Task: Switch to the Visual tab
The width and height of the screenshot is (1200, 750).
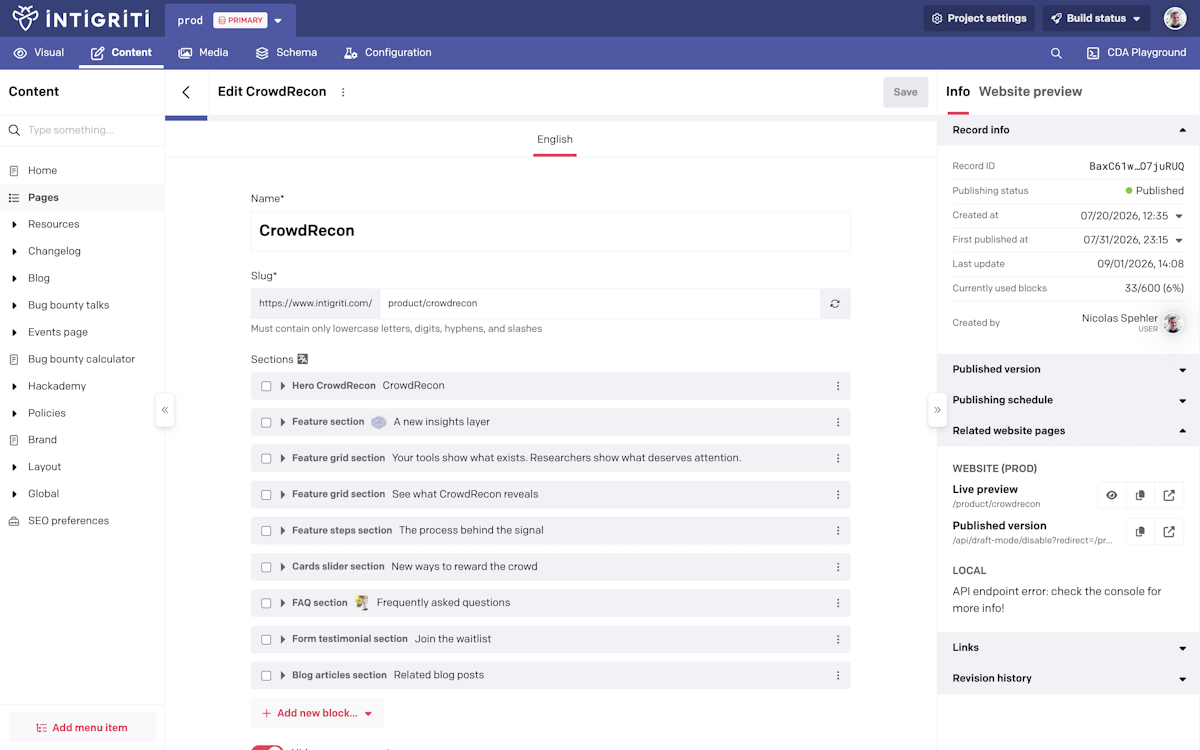Action: pyautogui.click(x=39, y=53)
